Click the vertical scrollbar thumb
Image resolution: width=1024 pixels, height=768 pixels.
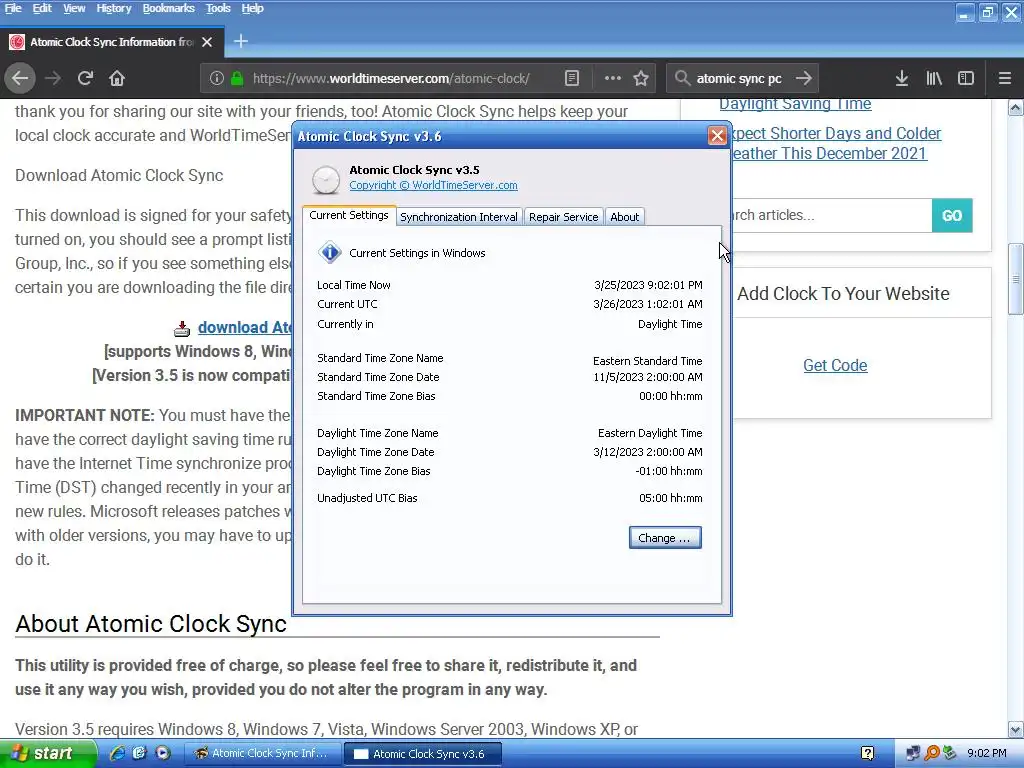(1016, 279)
